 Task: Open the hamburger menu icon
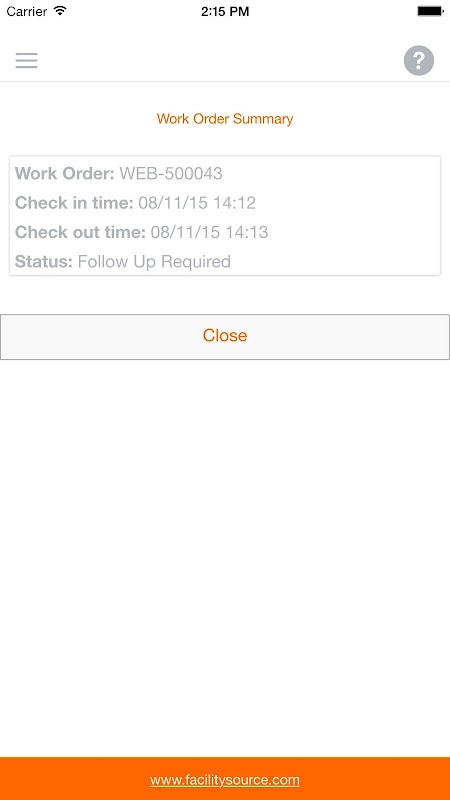pyautogui.click(x=27, y=61)
